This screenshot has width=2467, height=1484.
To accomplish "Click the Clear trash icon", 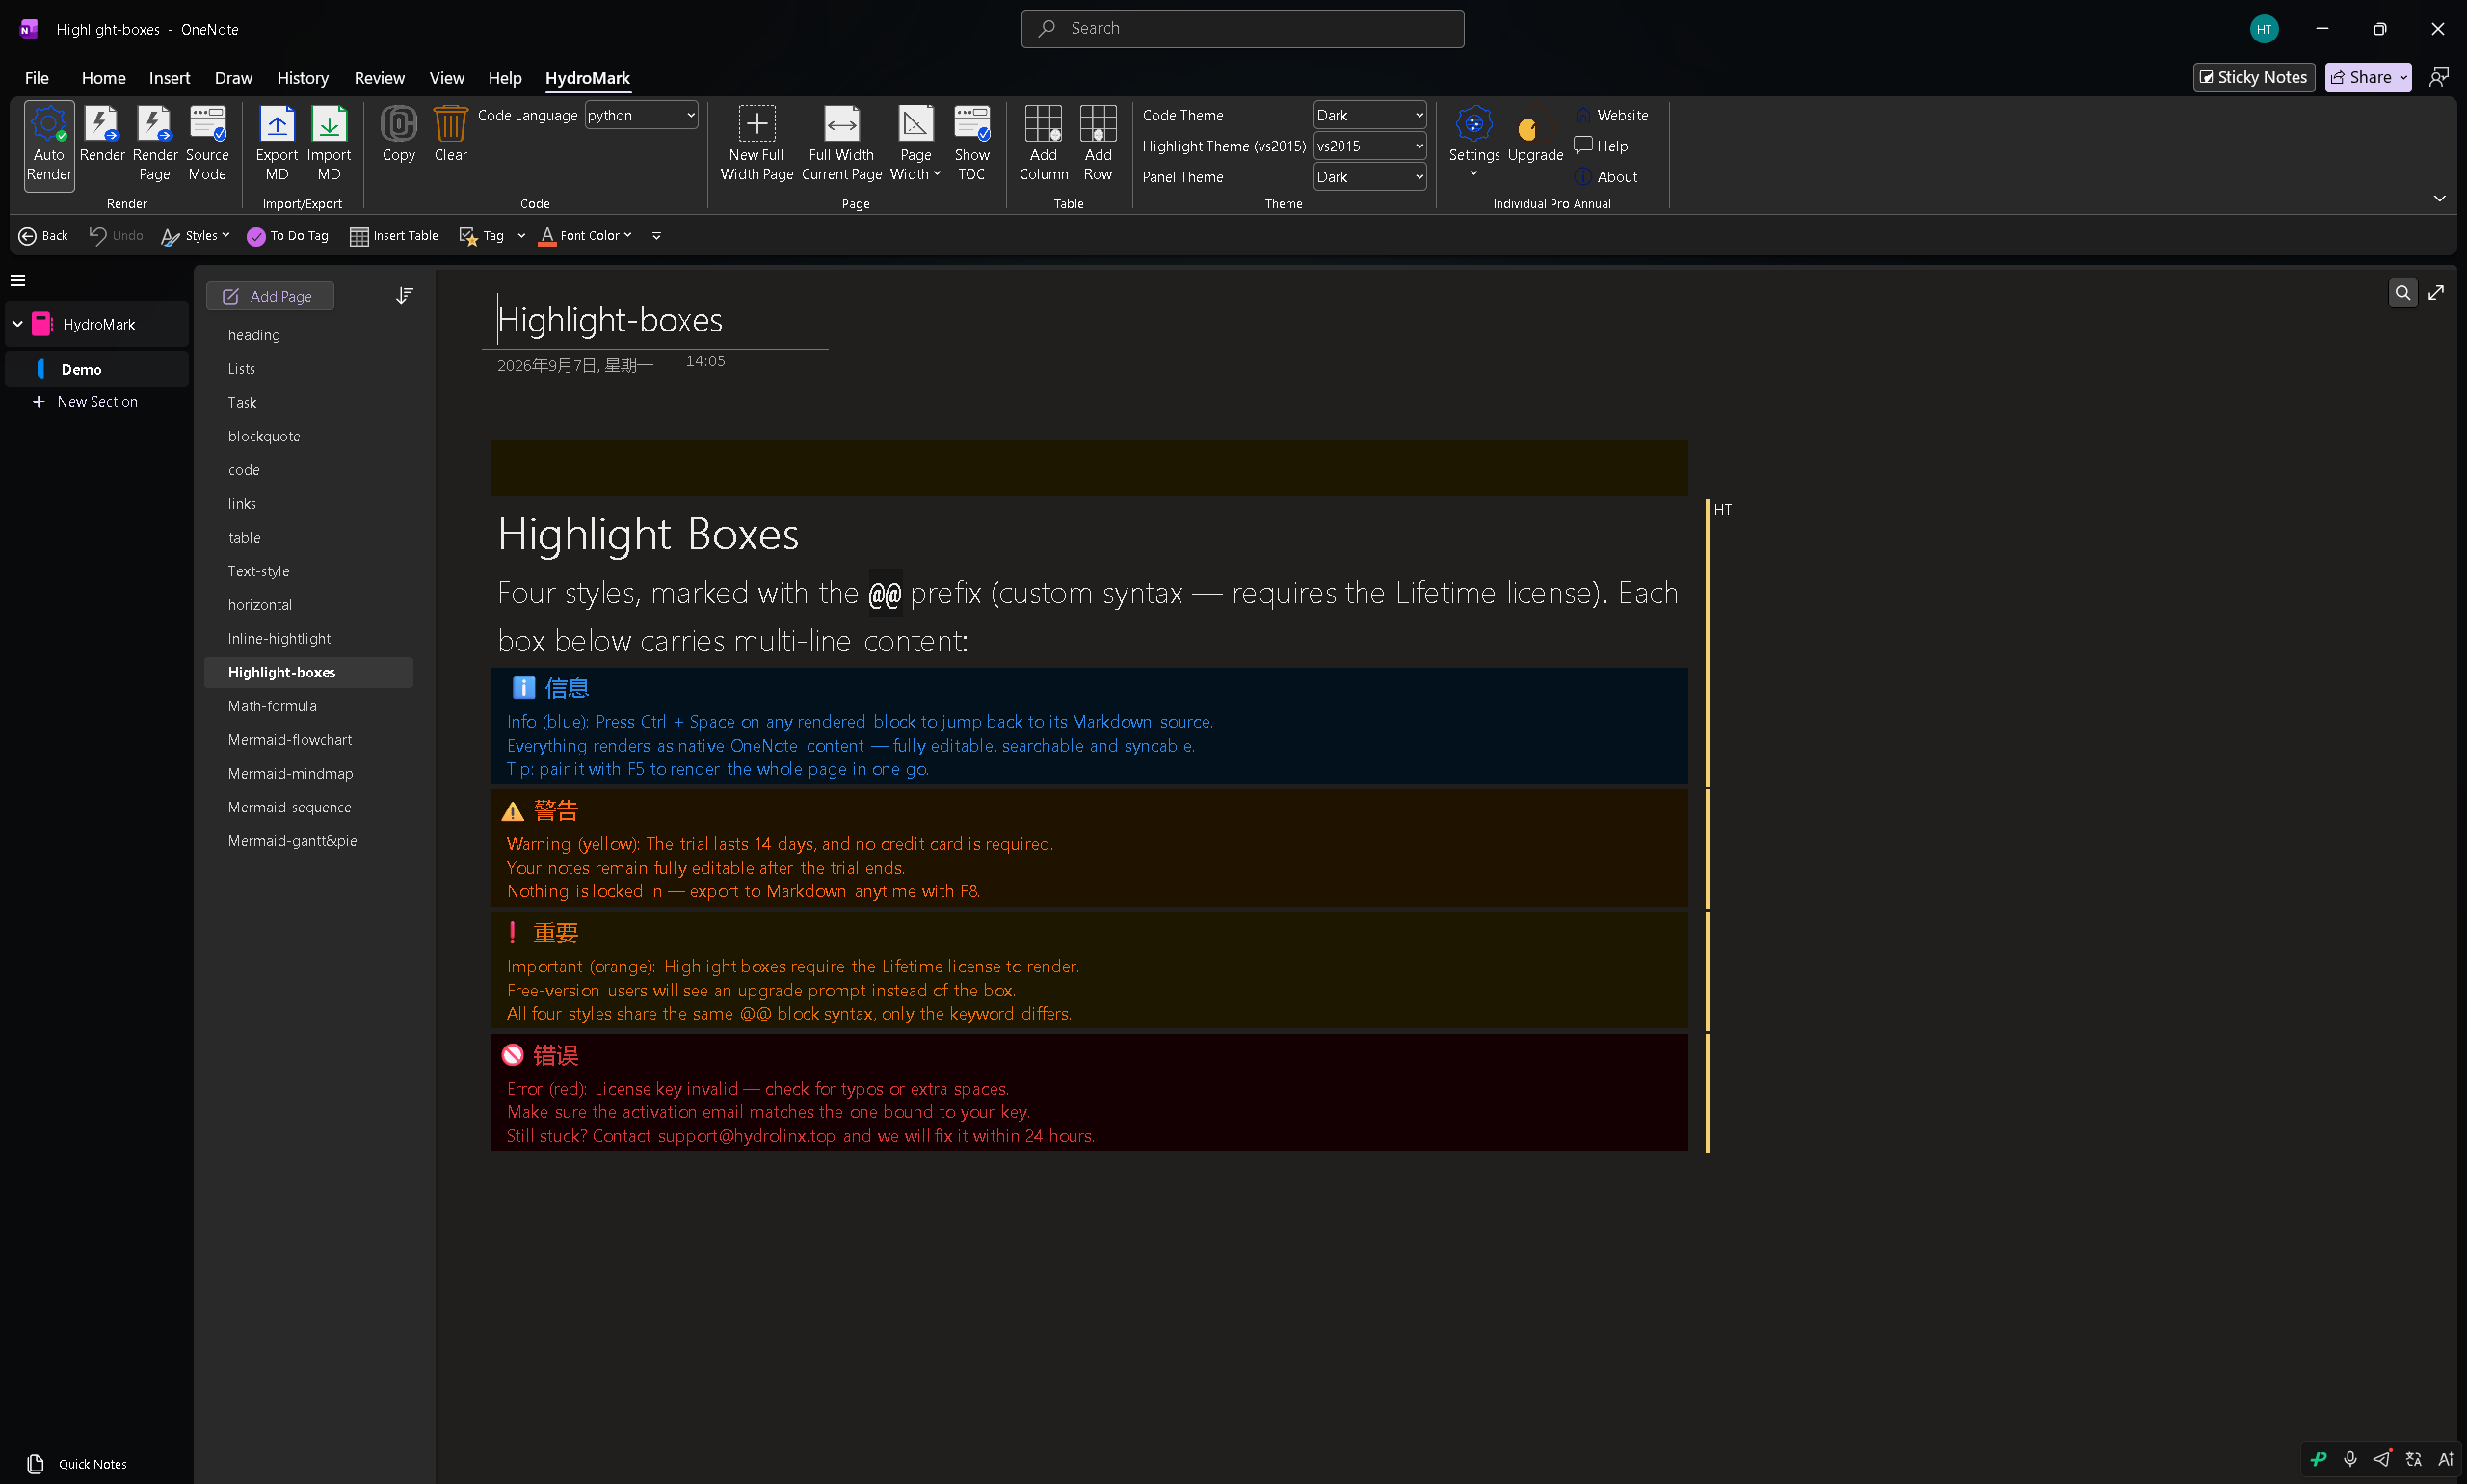I will (450, 134).
